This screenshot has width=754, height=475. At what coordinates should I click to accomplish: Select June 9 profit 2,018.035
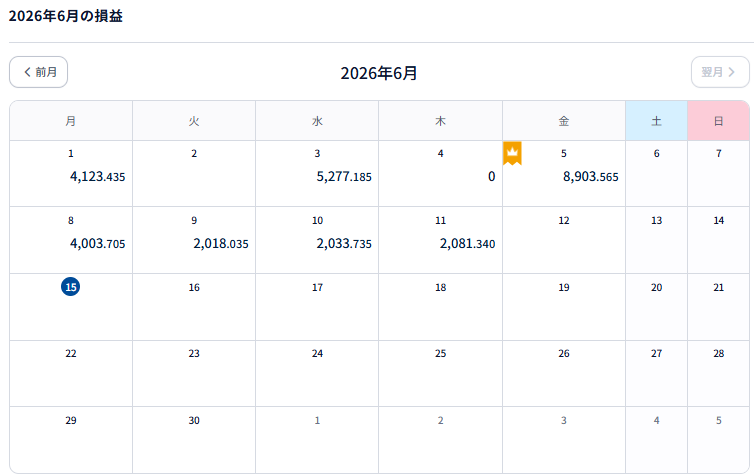pyautogui.click(x=194, y=240)
